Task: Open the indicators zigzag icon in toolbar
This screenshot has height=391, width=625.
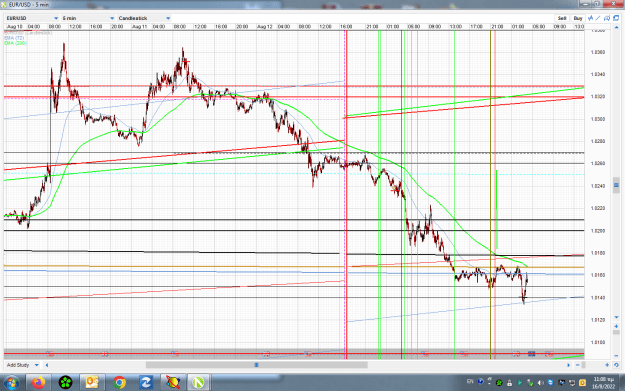Action: click(x=590, y=18)
